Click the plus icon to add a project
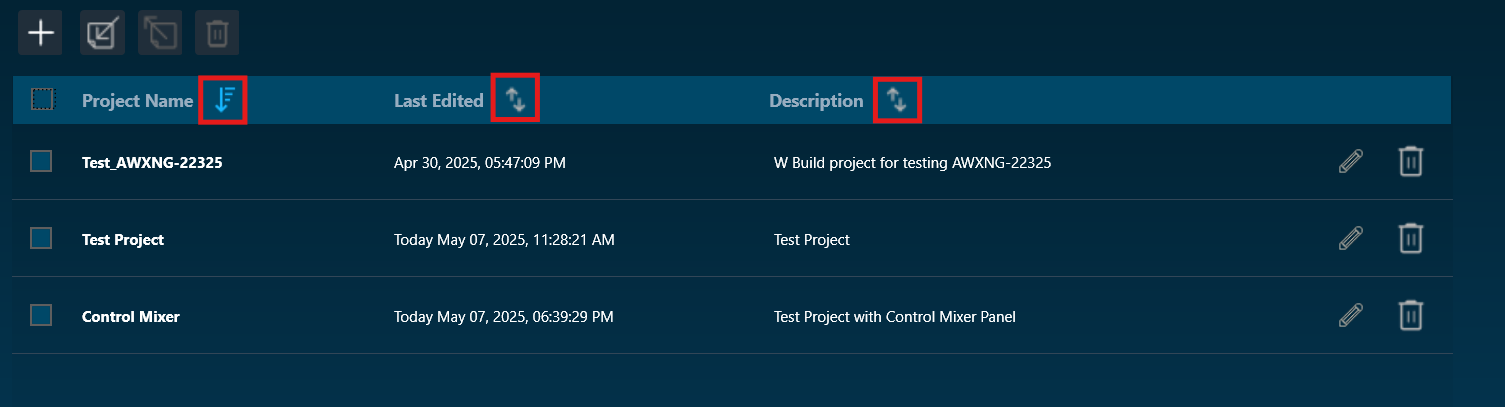1505x407 pixels. pyautogui.click(x=40, y=34)
